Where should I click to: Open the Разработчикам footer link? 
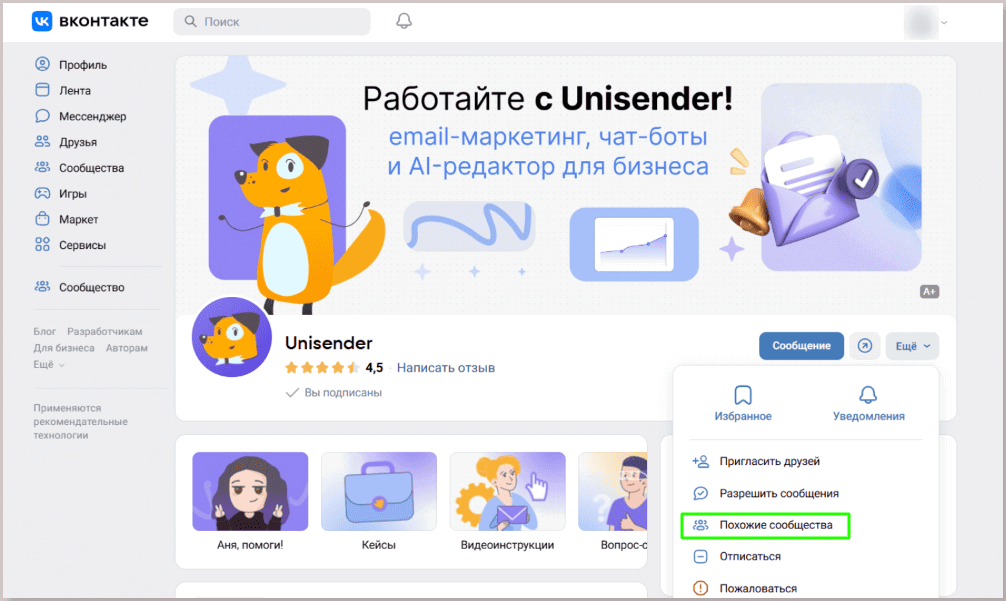[105, 331]
